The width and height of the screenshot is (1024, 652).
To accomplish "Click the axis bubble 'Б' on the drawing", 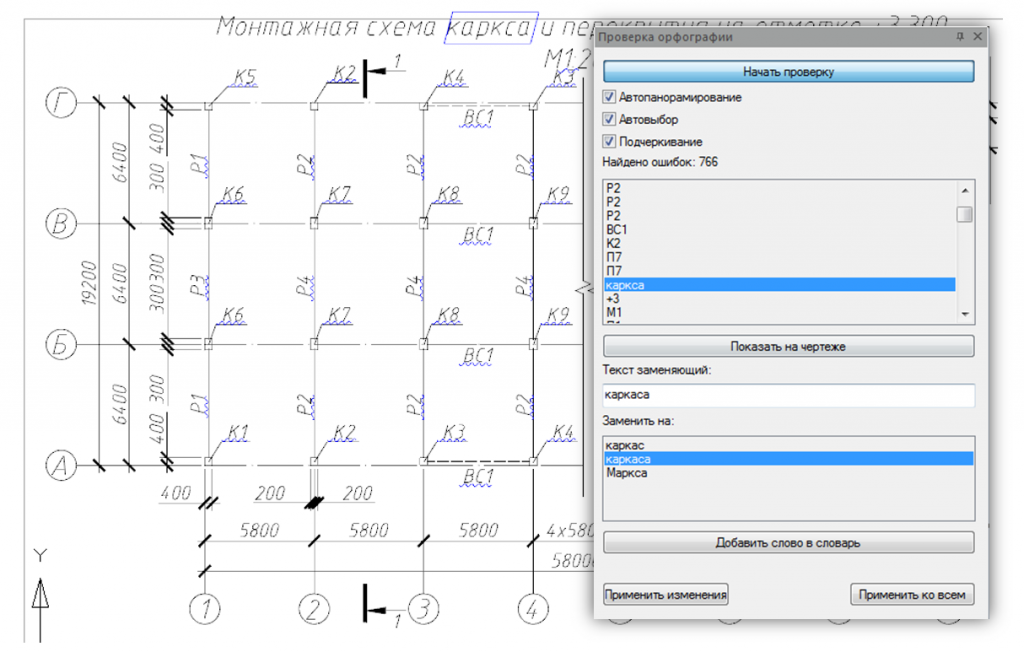I will (61, 344).
